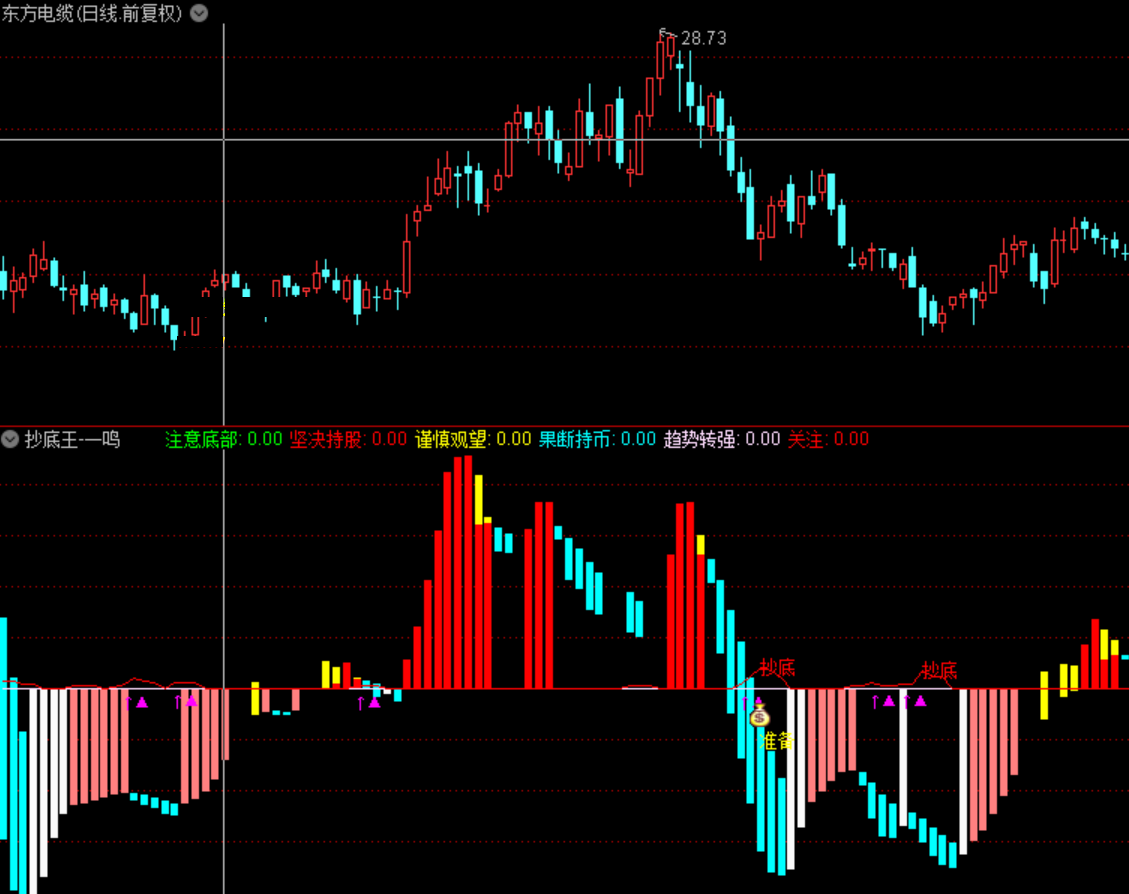Viewport: 1129px width, 894px height.
Task: Click the money bag signal icon
Action: [x=759, y=715]
